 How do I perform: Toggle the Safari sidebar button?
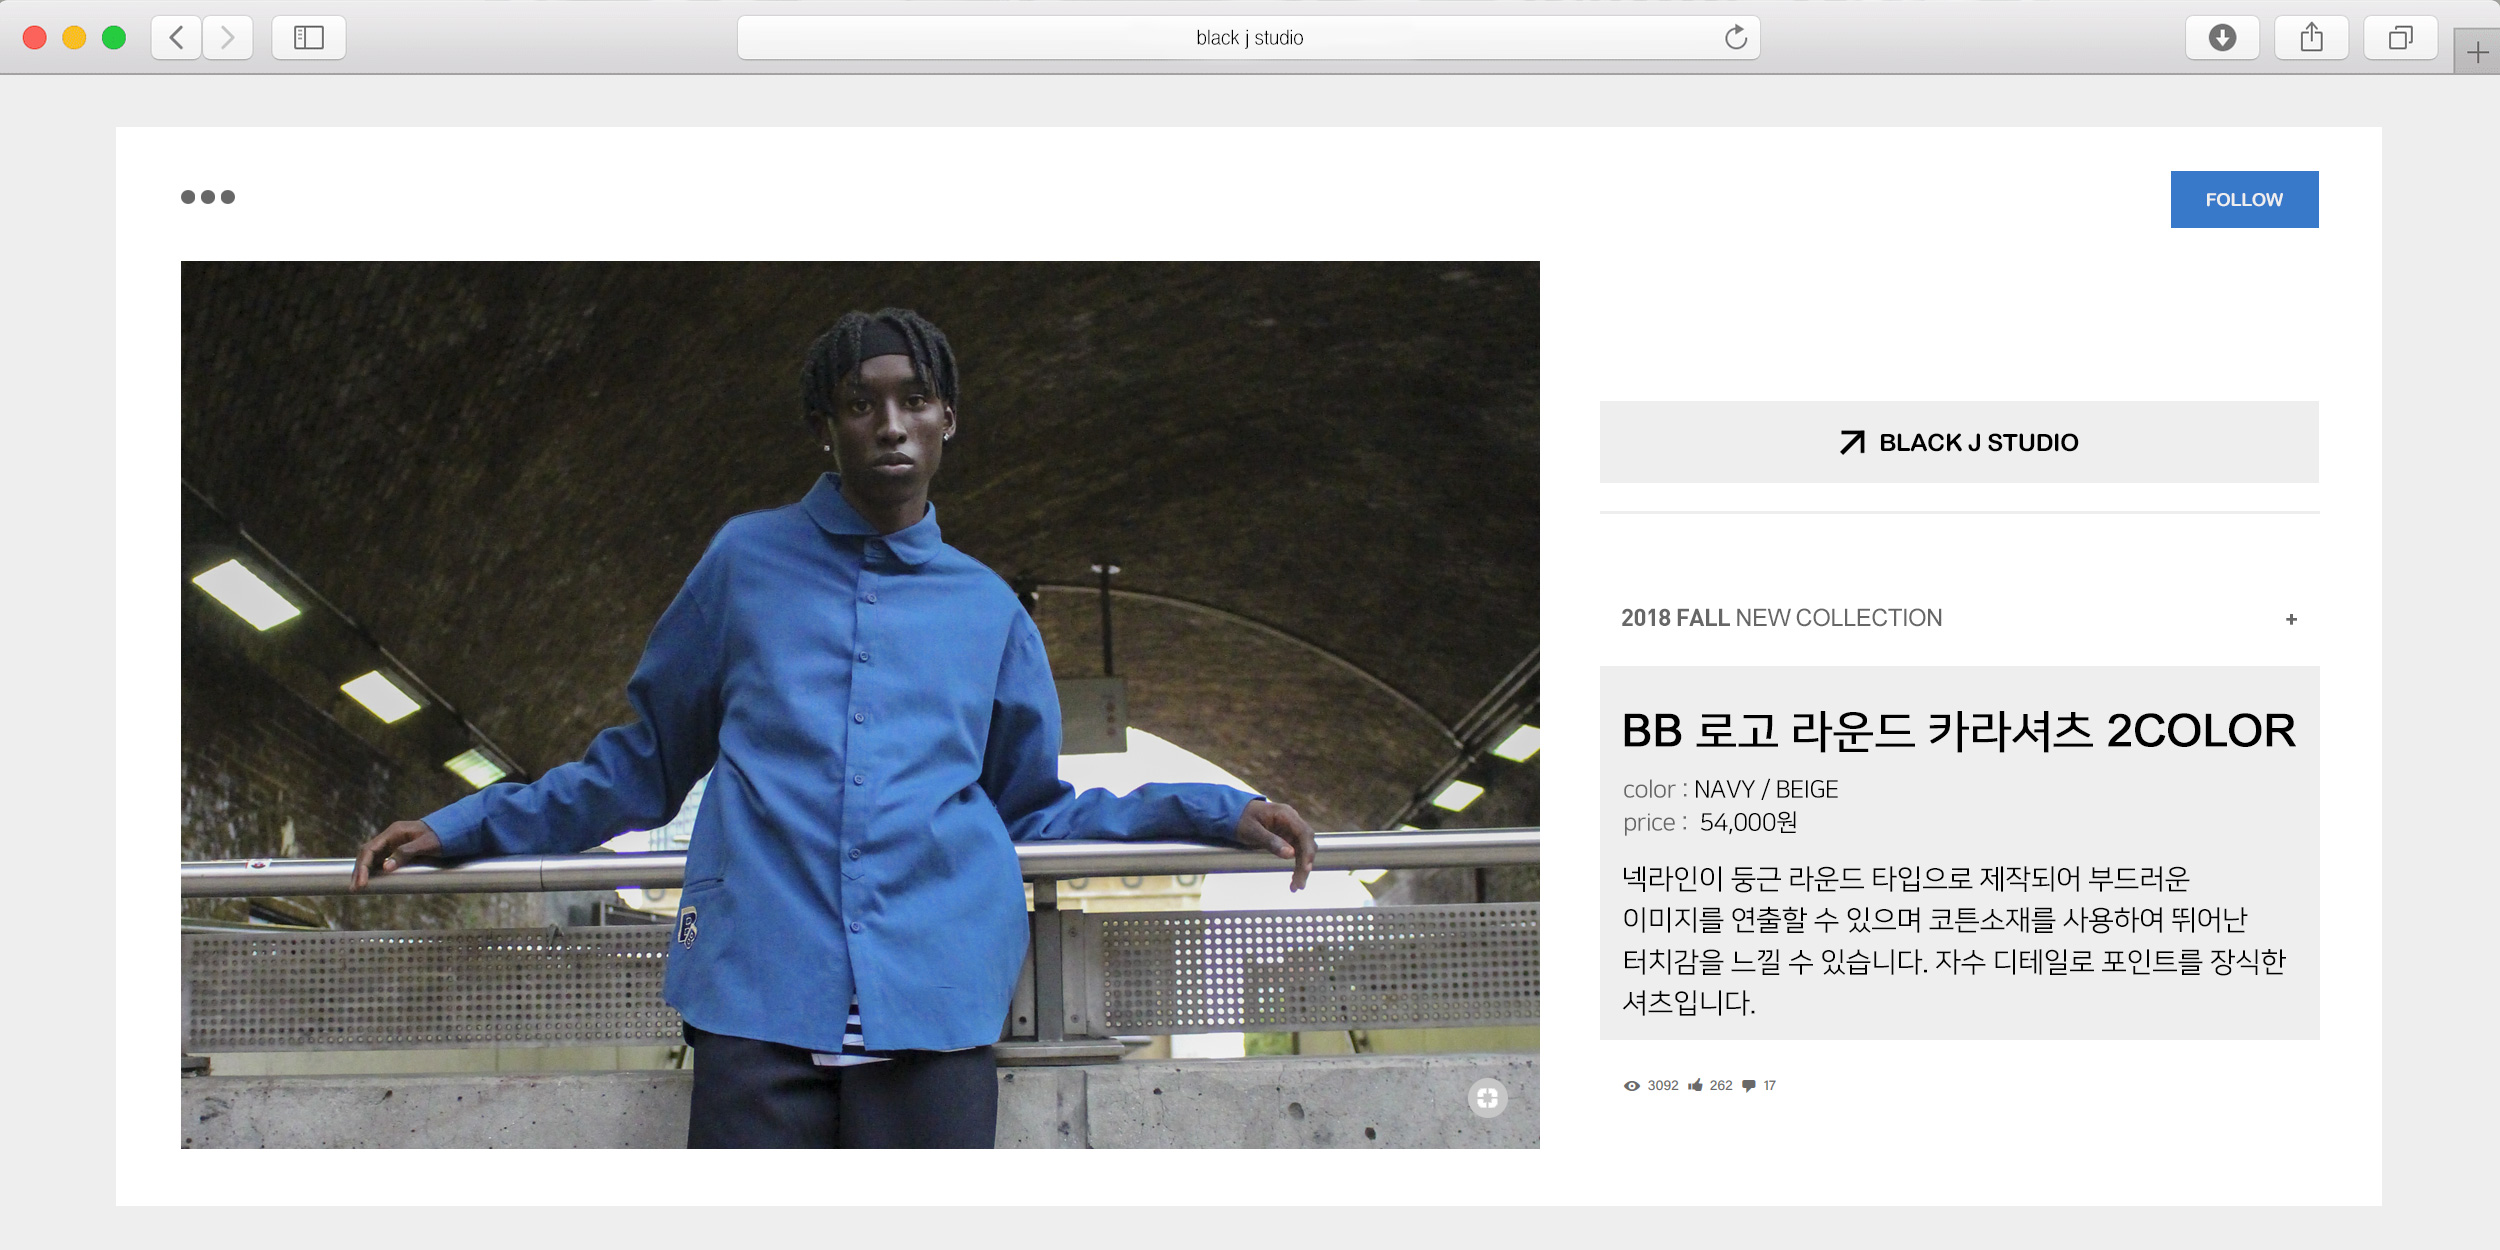click(309, 38)
